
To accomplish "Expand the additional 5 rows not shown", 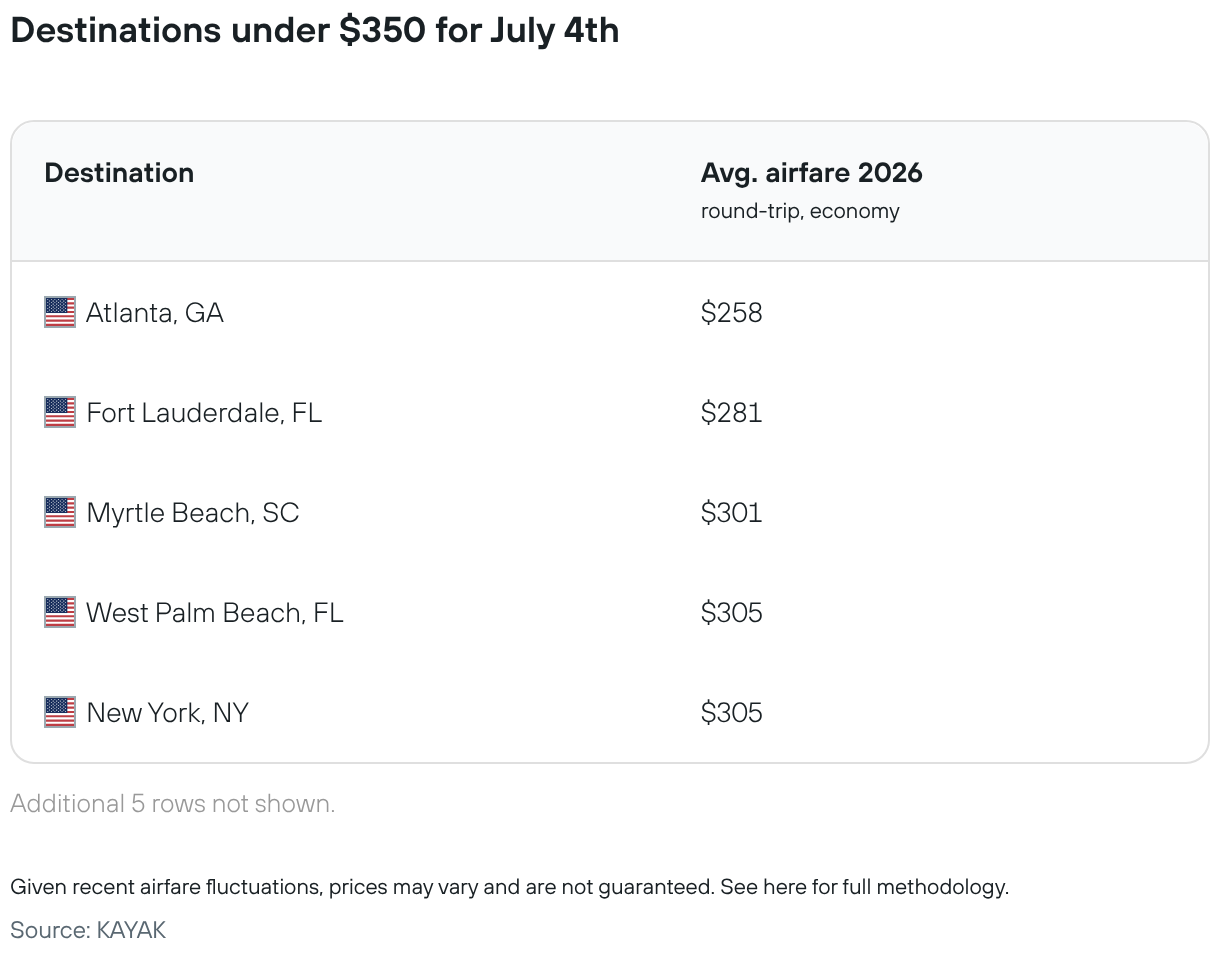I will [x=173, y=804].
